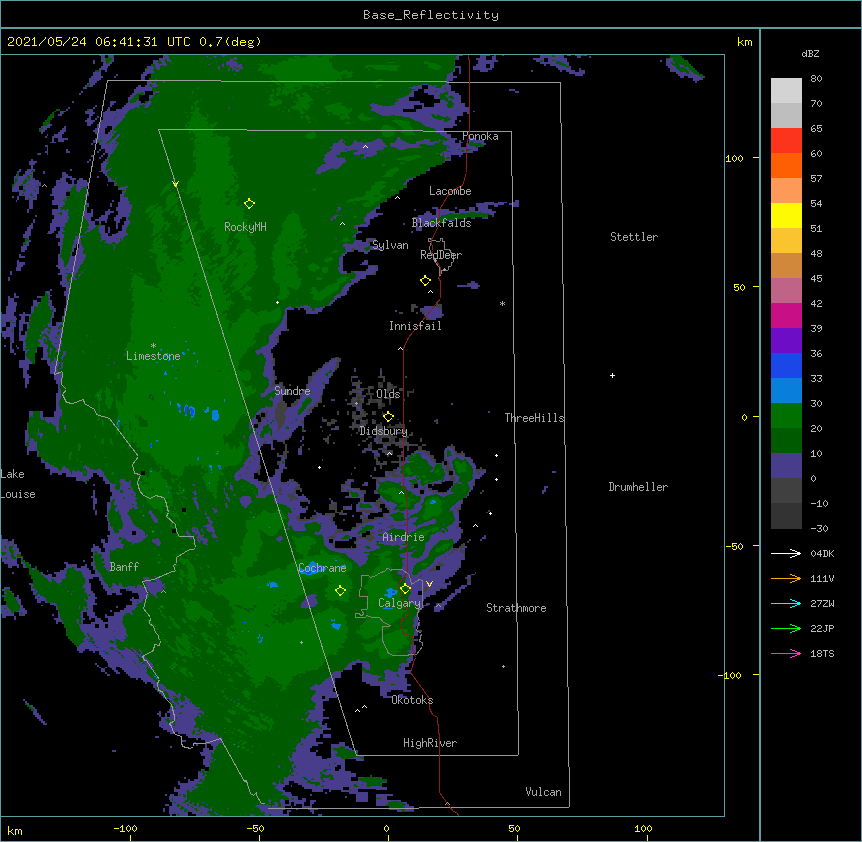Pick the white 70-80 dBZ swatch

(x=786, y=91)
